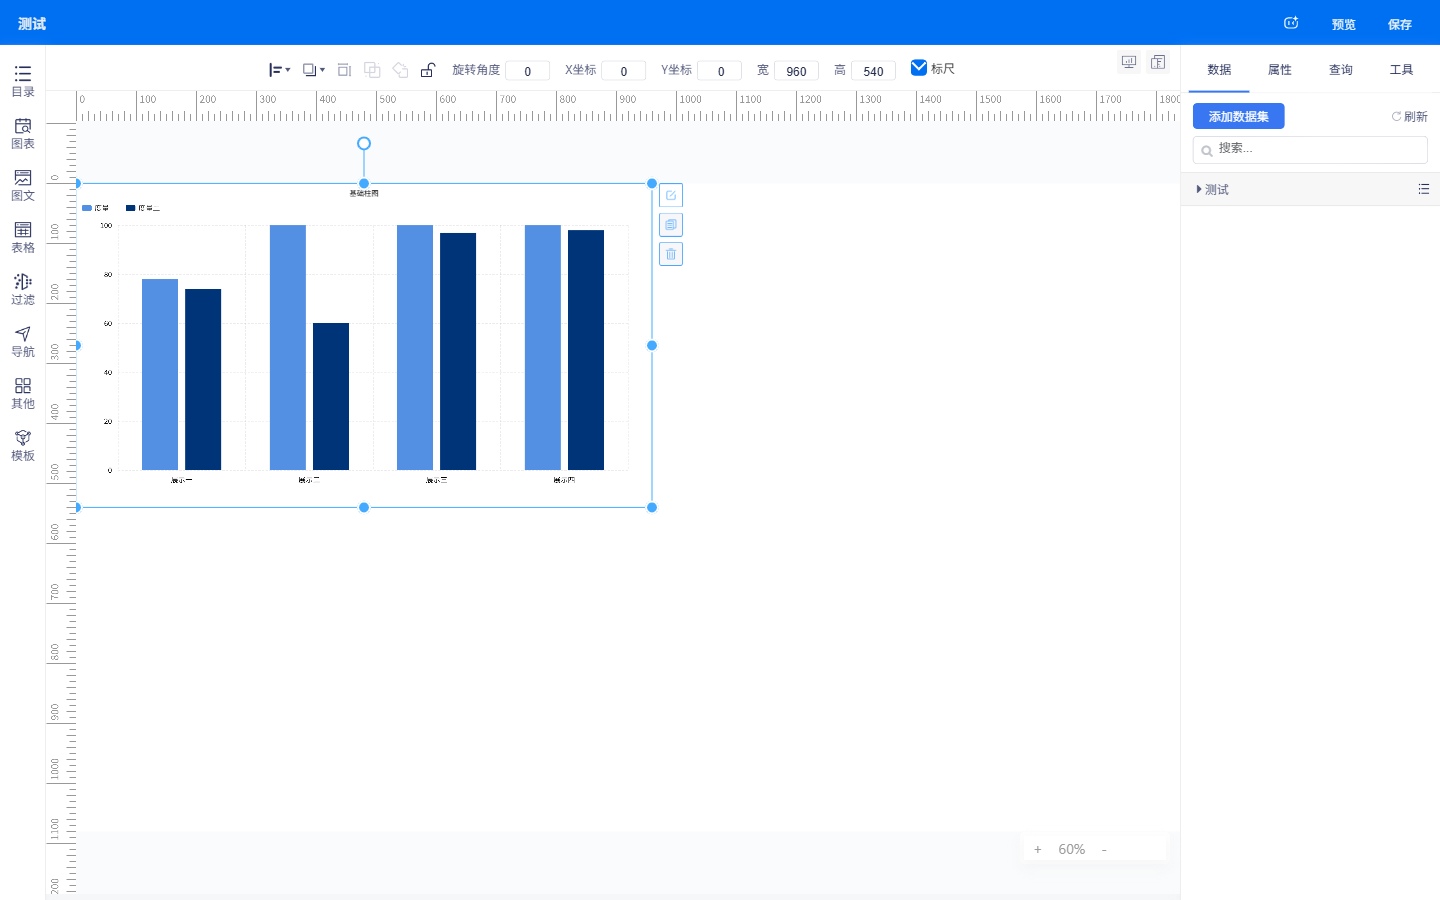Click the group components toolbar icon
Screen dimensions: 1440x900
(x=372, y=70)
